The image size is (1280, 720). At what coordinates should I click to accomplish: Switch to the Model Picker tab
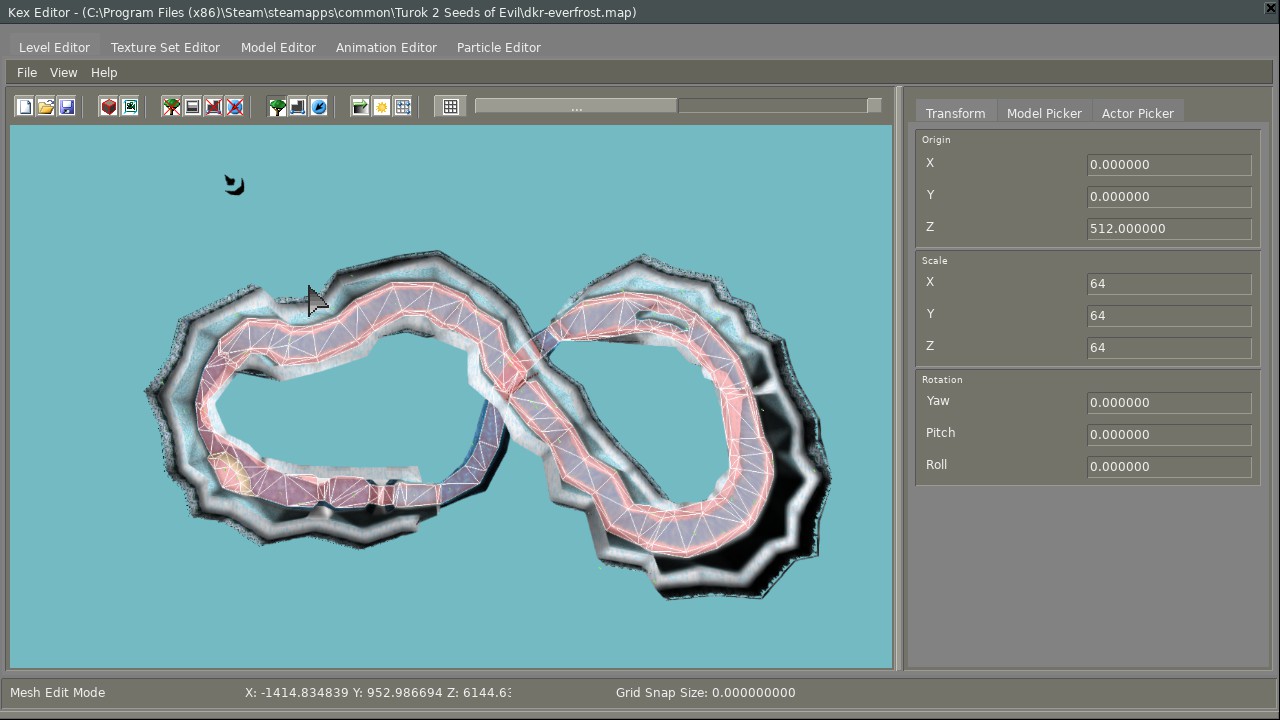pos(1044,113)
